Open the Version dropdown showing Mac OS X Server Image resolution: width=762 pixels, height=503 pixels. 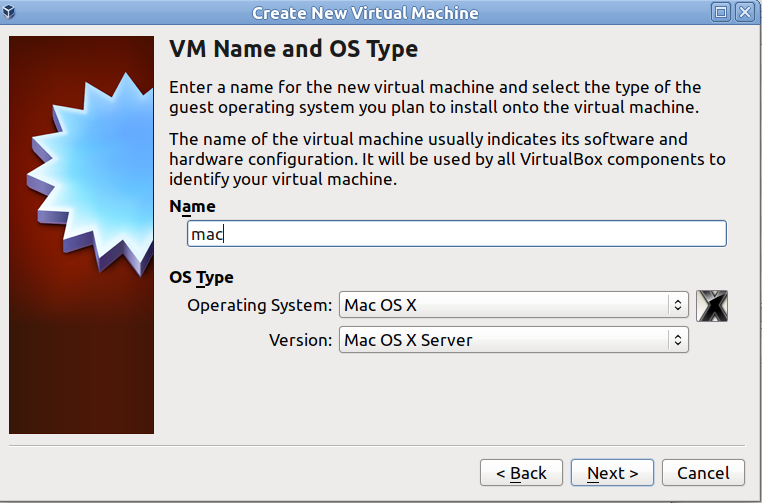click(x=505, y=340)
